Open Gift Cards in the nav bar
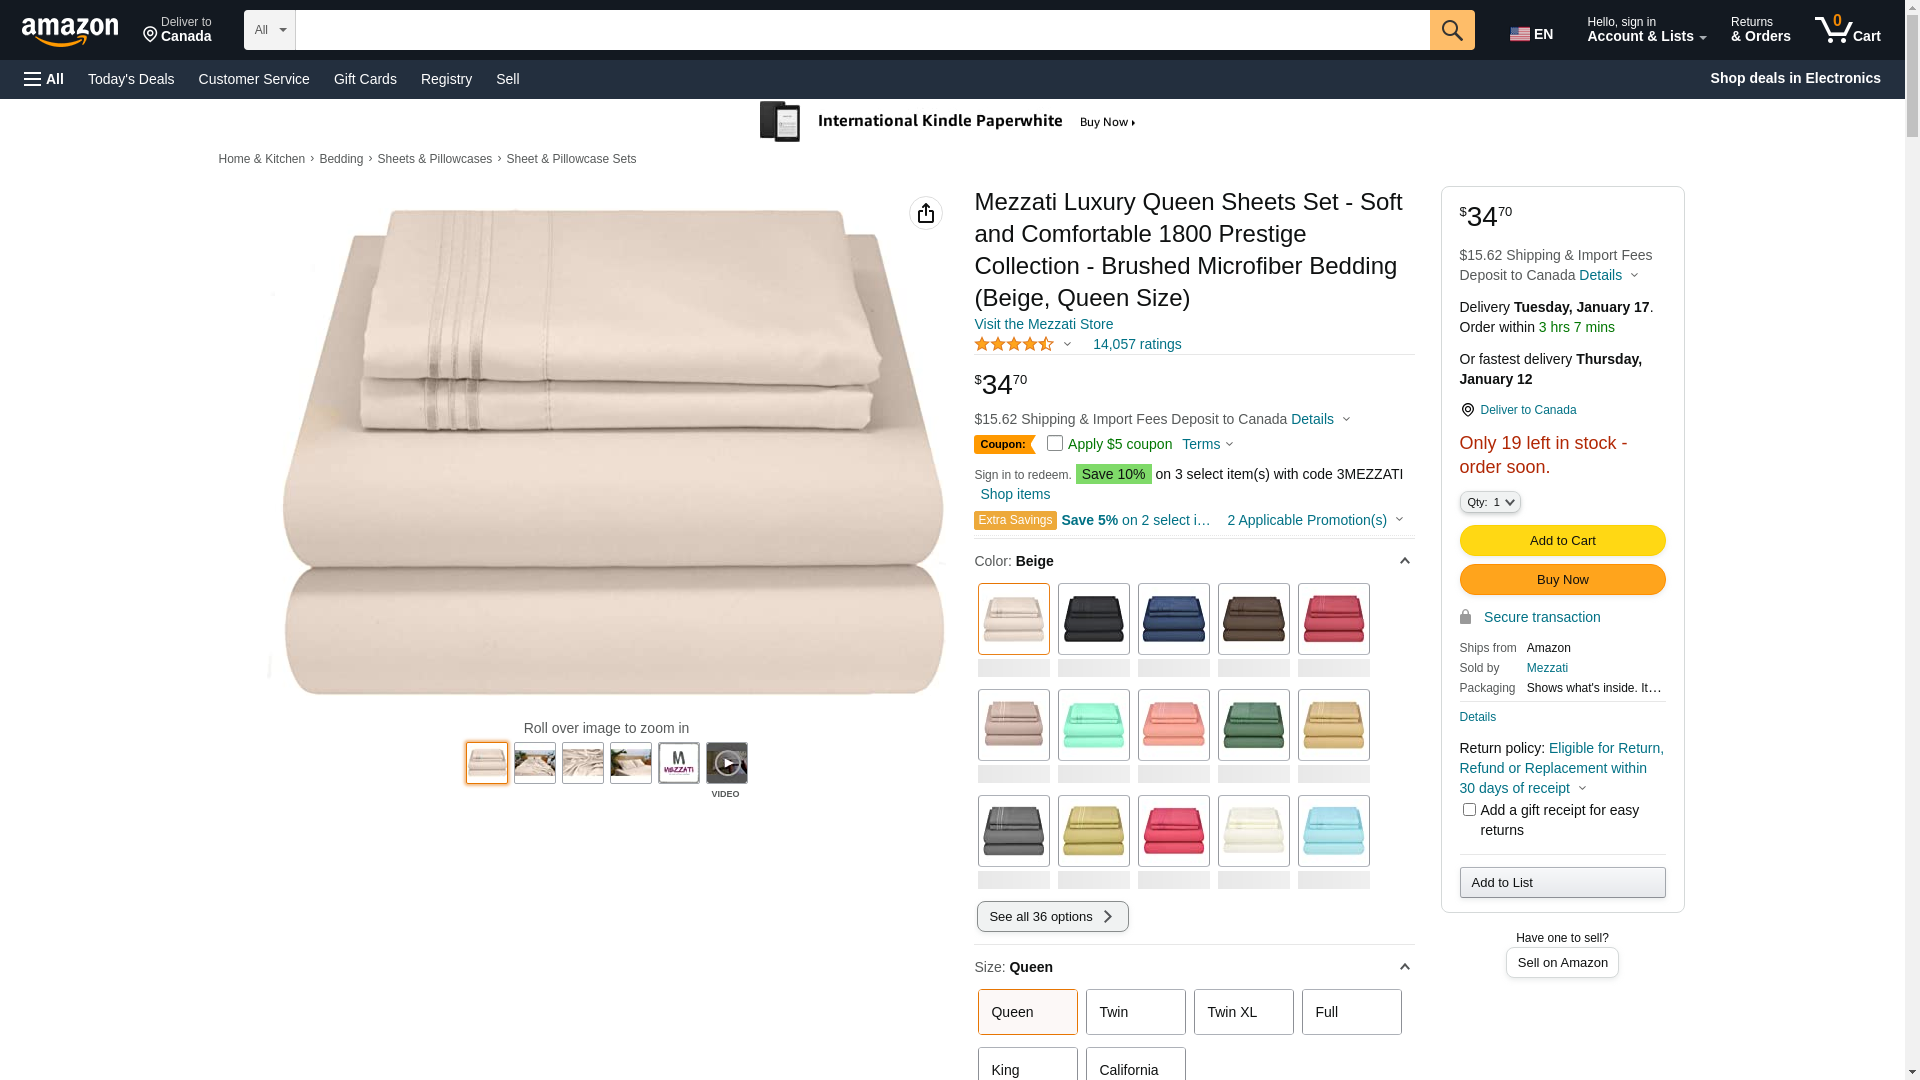The height and width of the screenshot is (1080, 1920). [x=365, y=79]
